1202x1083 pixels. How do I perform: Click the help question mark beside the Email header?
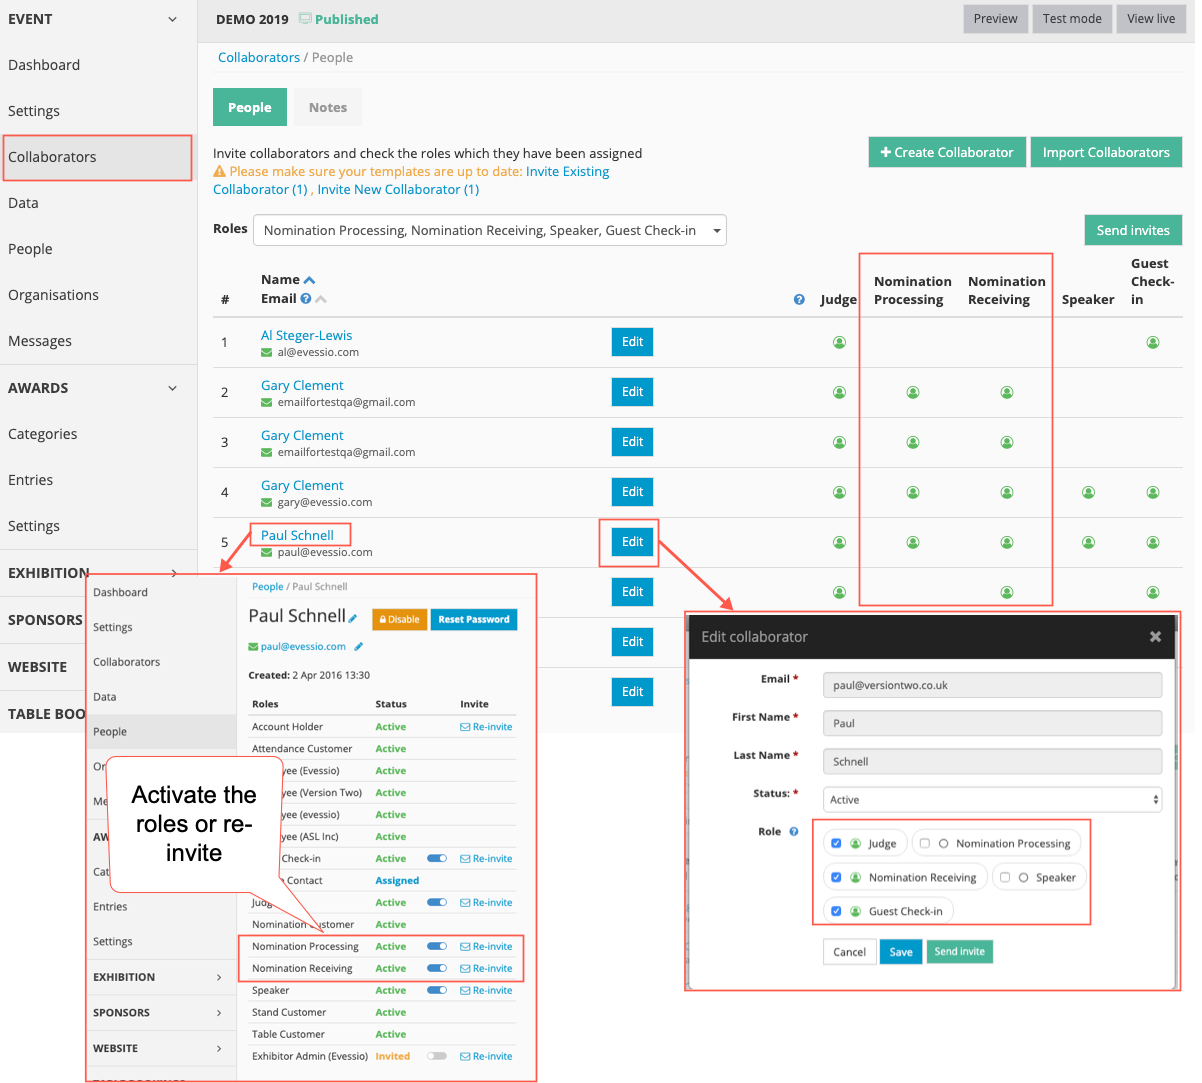(306, 300)
